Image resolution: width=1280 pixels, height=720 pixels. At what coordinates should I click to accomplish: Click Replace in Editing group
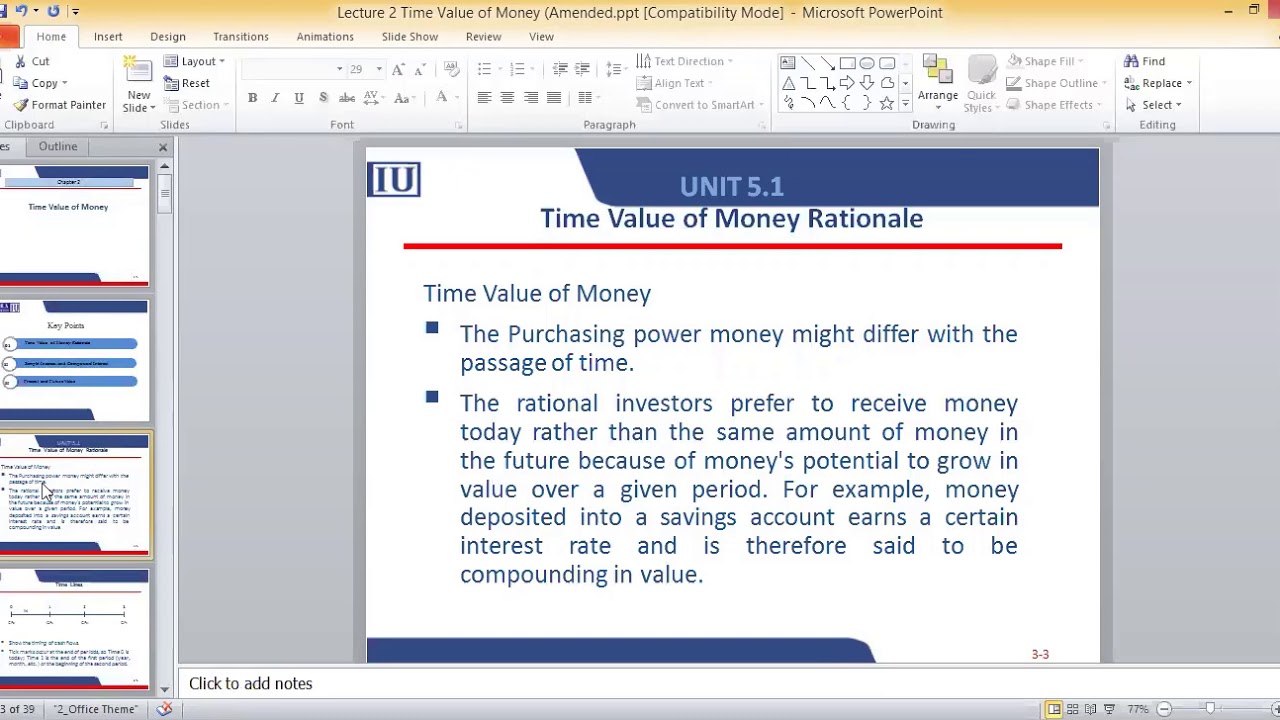(x=1158, y=83)
